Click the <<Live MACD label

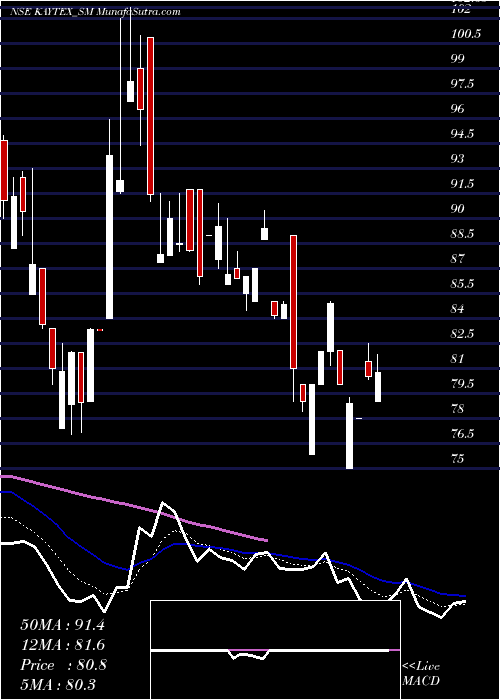tap(421, 674)
